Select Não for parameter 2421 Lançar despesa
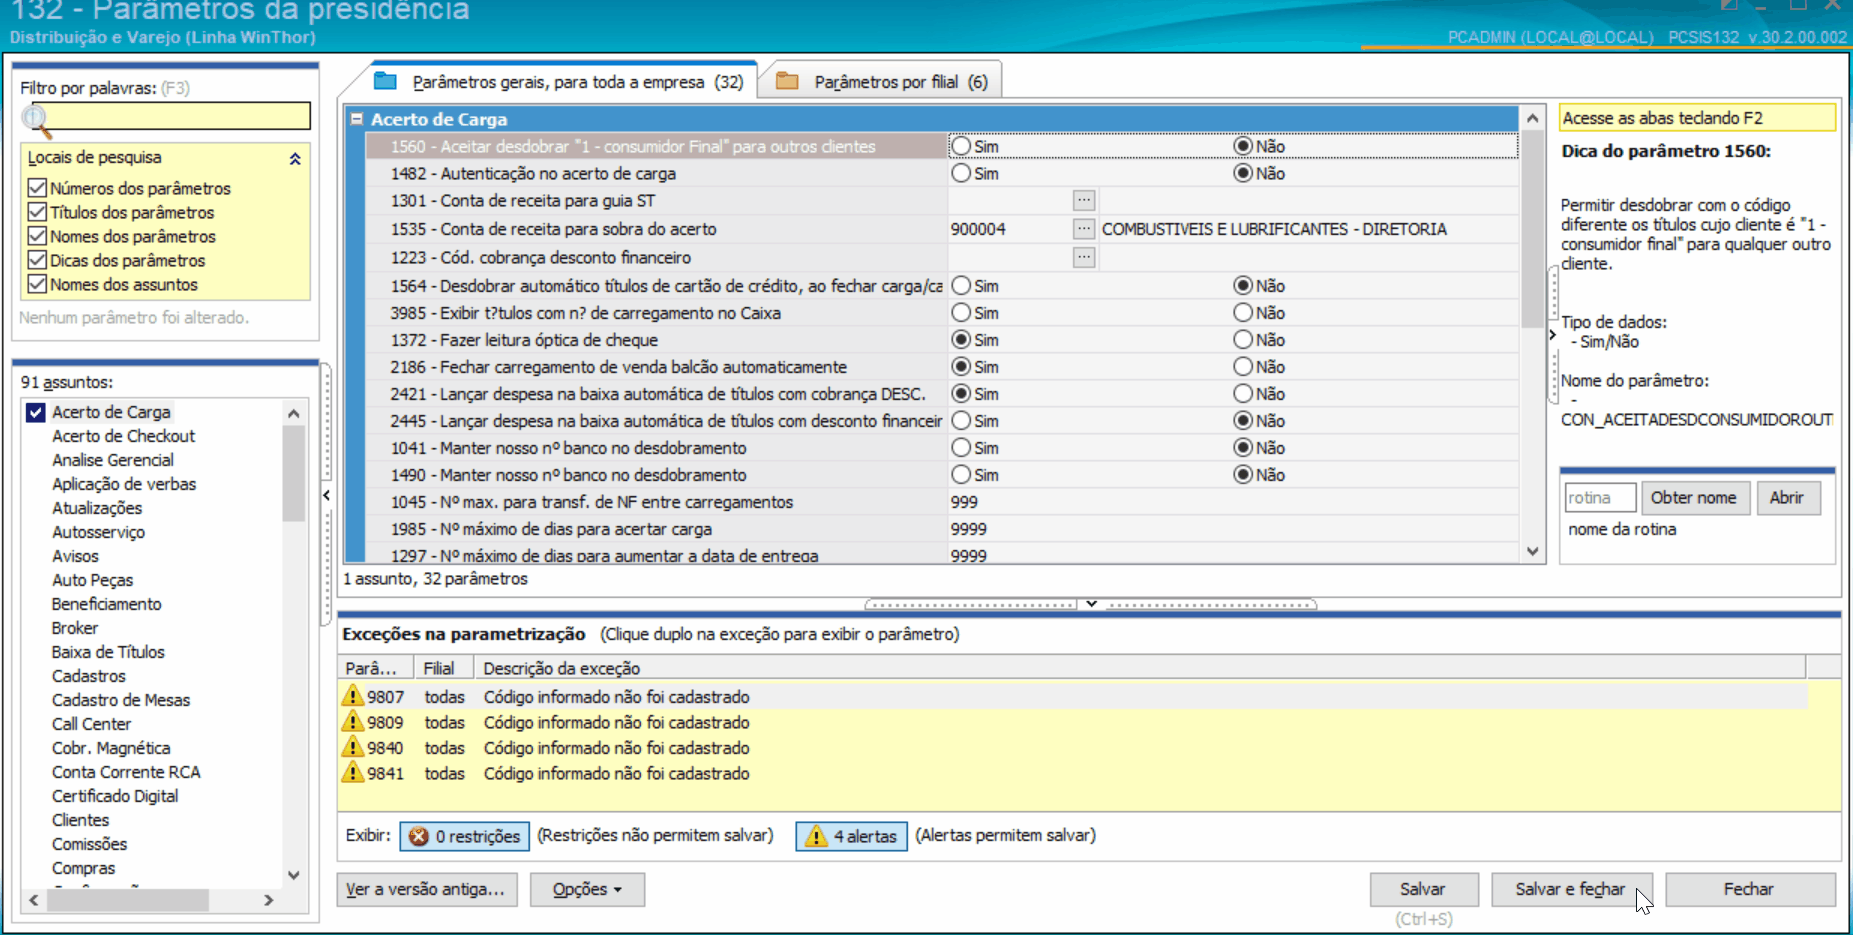The image size is (1853, 935). (1243, 394)
